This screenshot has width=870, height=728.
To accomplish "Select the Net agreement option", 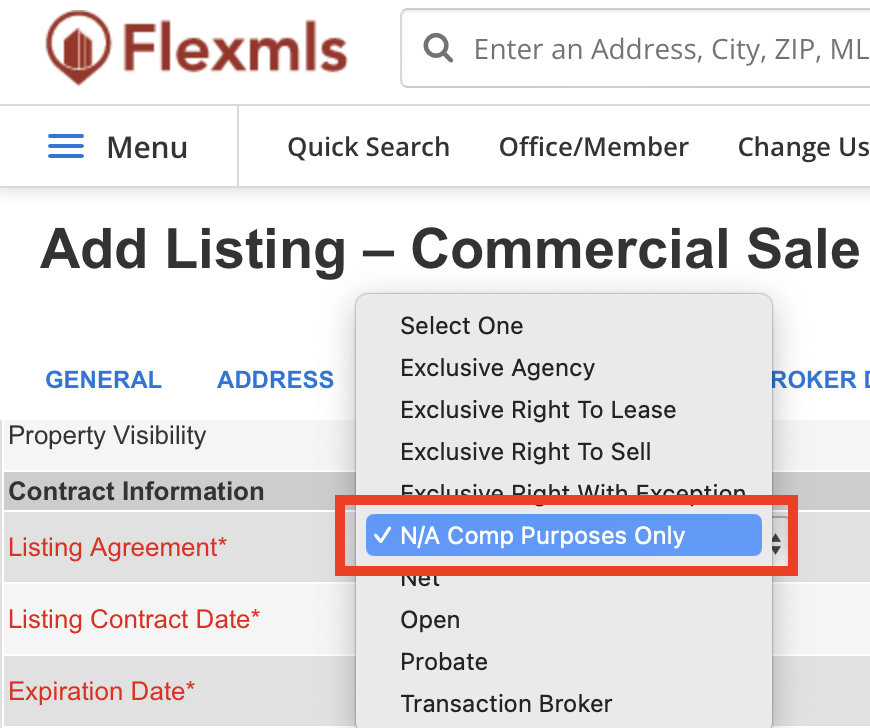I will click(x=420, y=580).
